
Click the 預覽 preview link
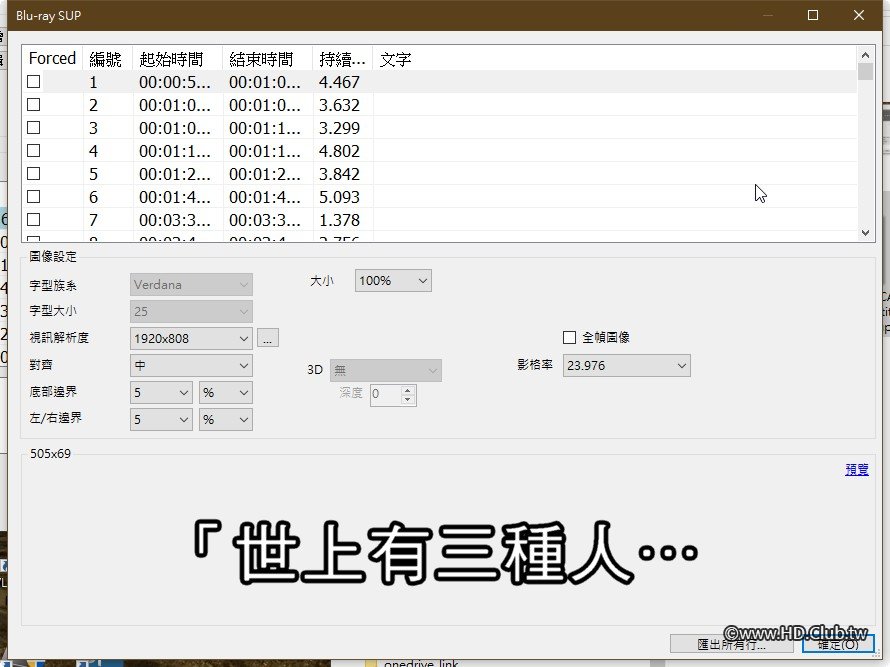(855, 468)
